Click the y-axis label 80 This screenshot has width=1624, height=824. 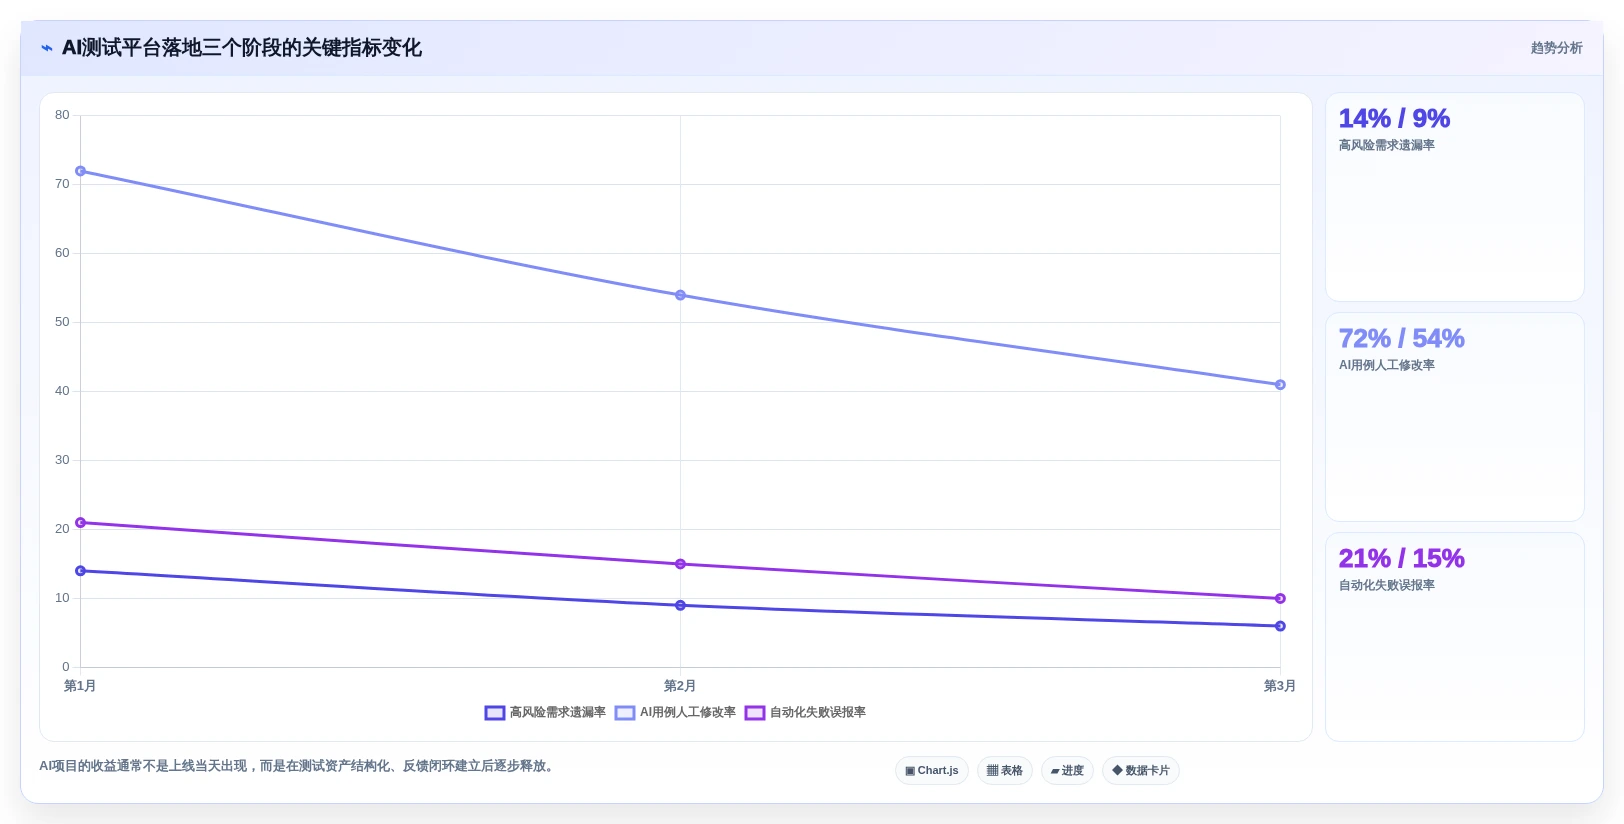click(62, 115)
